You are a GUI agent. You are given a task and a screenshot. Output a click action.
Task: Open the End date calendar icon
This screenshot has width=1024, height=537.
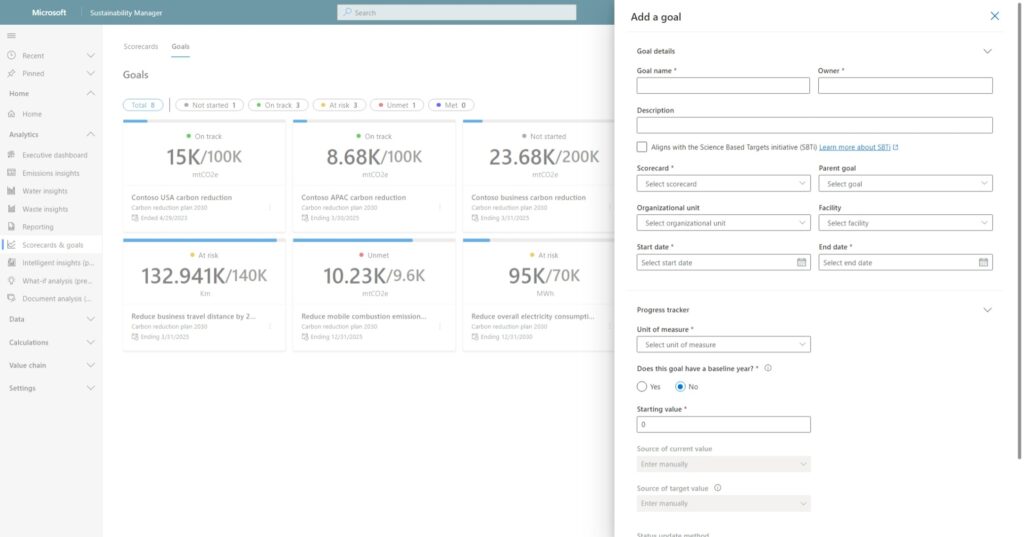983,263
